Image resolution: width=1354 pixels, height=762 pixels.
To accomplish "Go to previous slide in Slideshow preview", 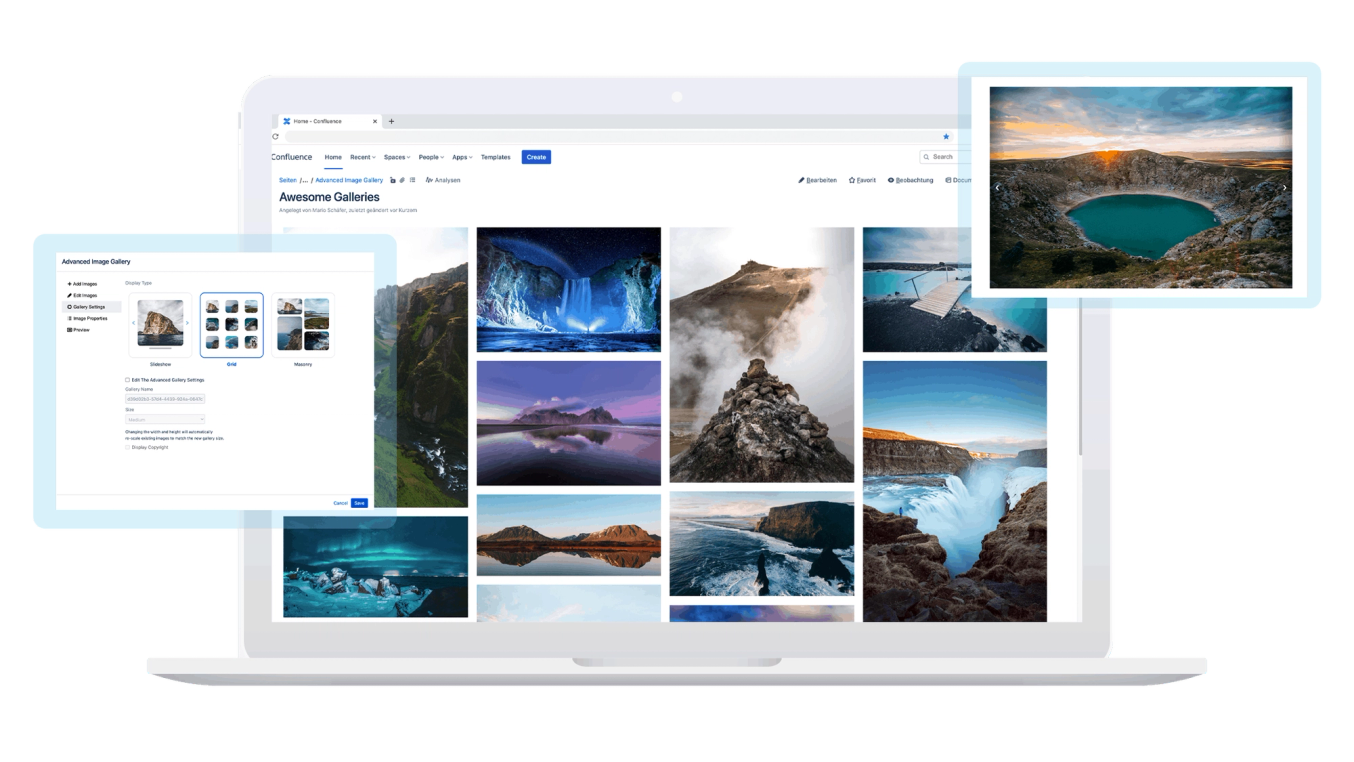I will [x=134, y=323].
